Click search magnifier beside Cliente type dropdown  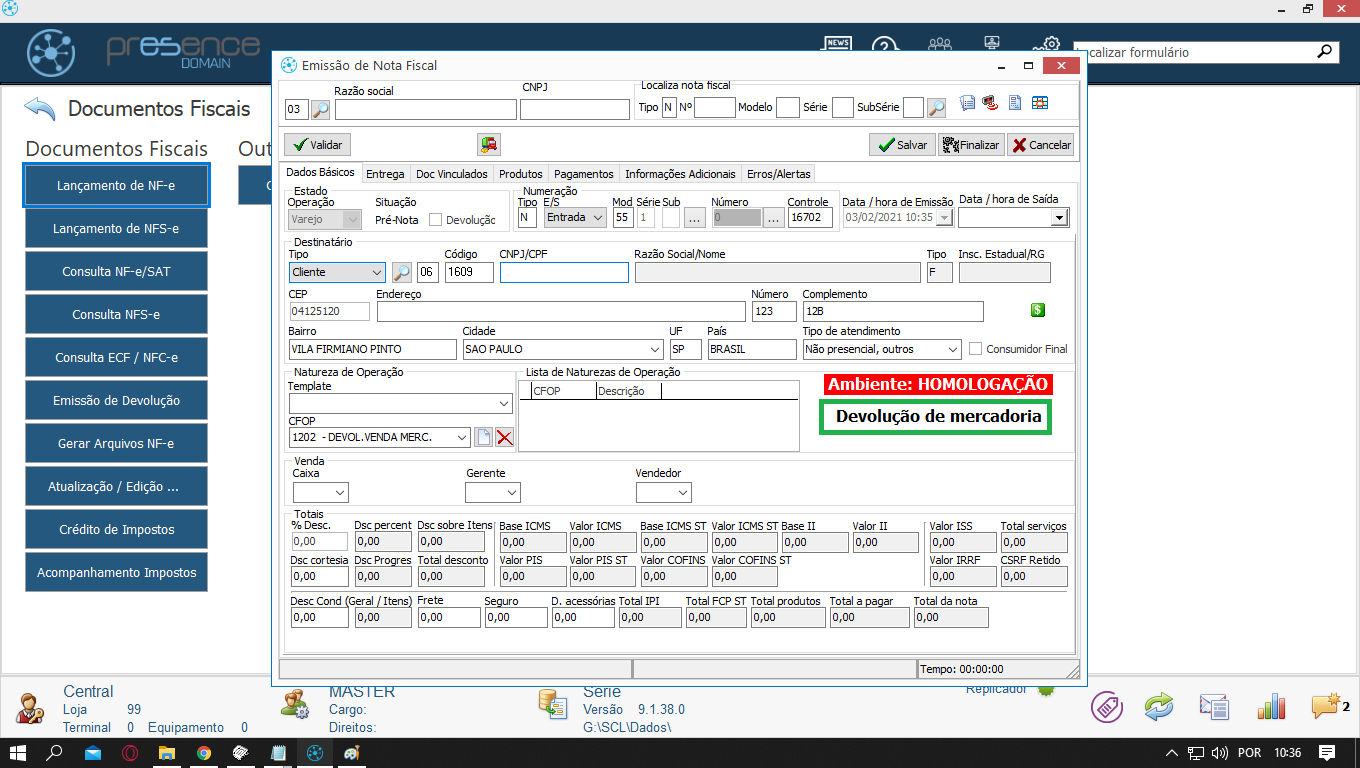pyautogui.click(x=402, y=272)
